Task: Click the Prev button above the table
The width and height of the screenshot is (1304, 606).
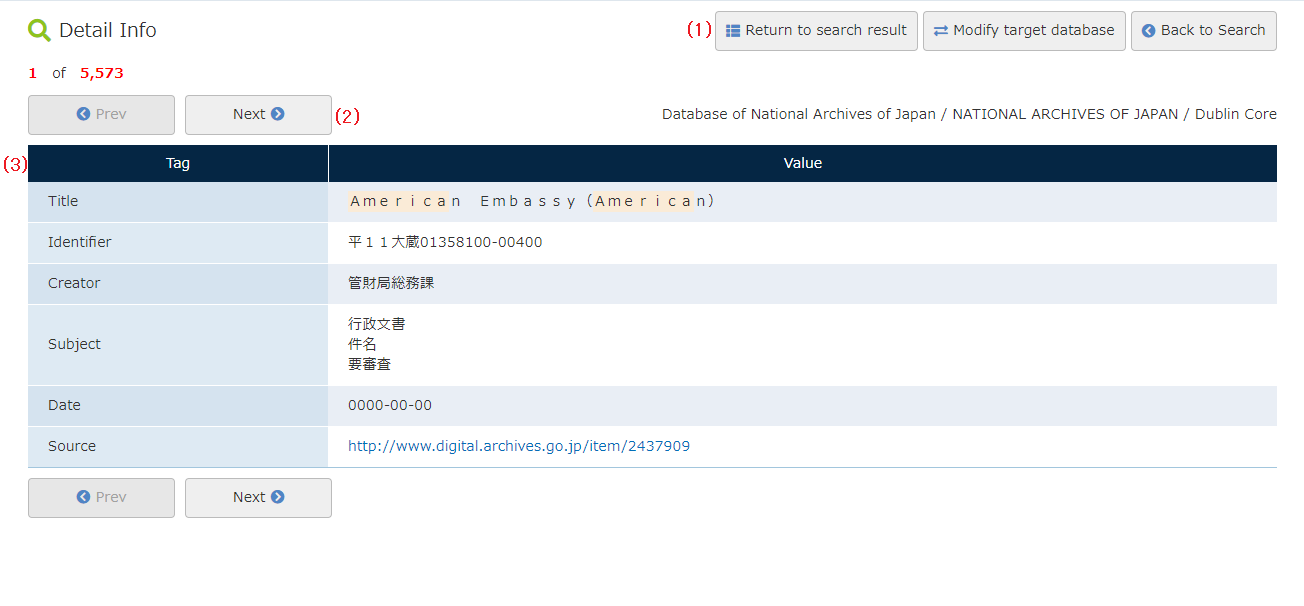Action: pyautogui.click(x=101, y=115)
